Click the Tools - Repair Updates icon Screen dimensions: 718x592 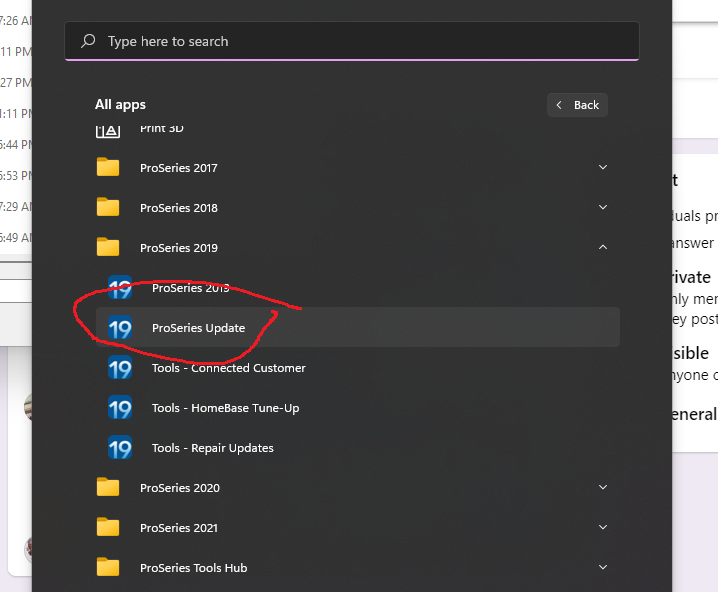120,448
